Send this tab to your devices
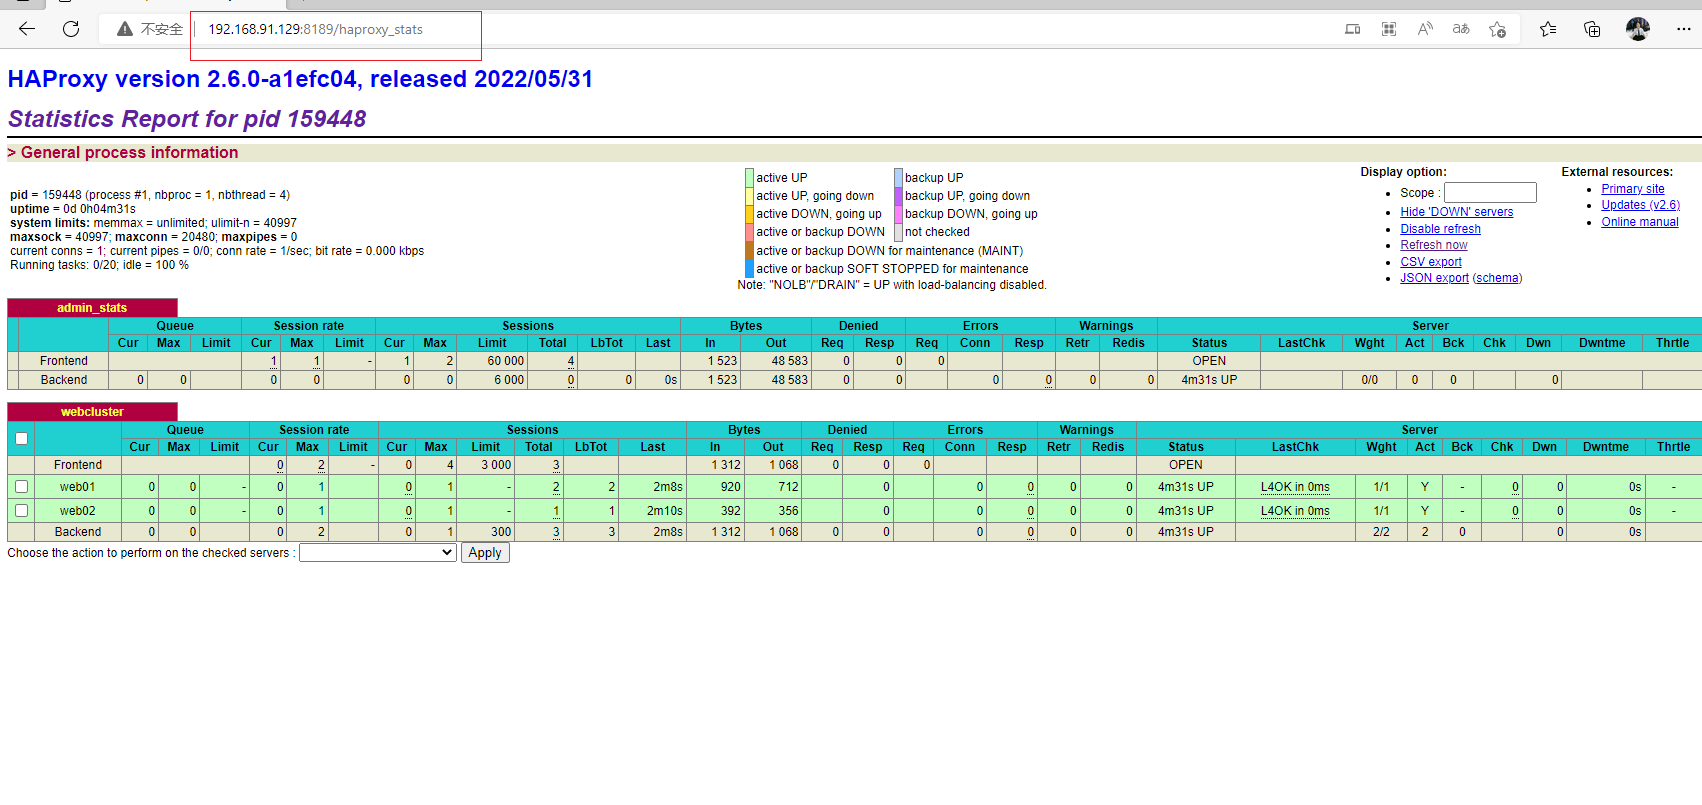 (x=1352, y=29)
